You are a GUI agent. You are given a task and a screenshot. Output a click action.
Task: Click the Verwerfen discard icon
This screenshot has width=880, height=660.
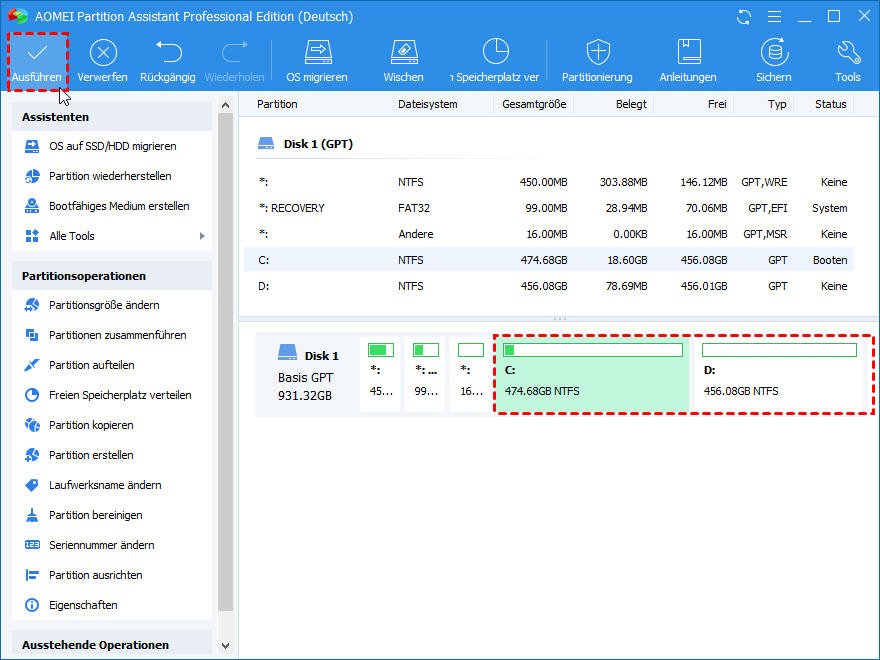pos(103,53)
